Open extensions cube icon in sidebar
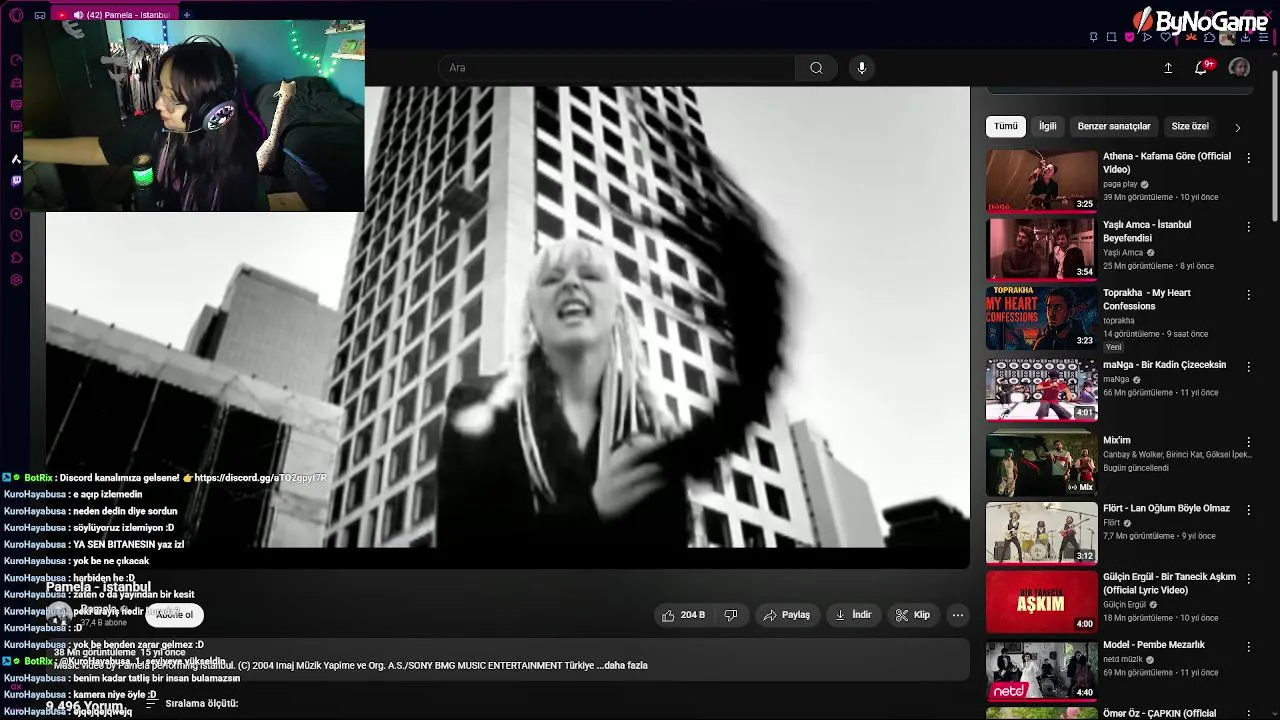 [x=16, y=258]
